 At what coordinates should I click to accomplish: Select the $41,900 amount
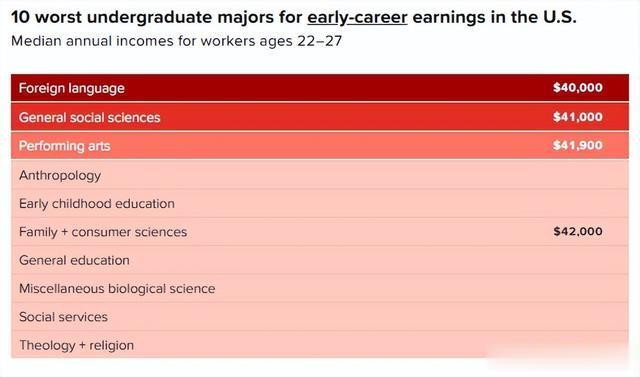click(578, 146)
